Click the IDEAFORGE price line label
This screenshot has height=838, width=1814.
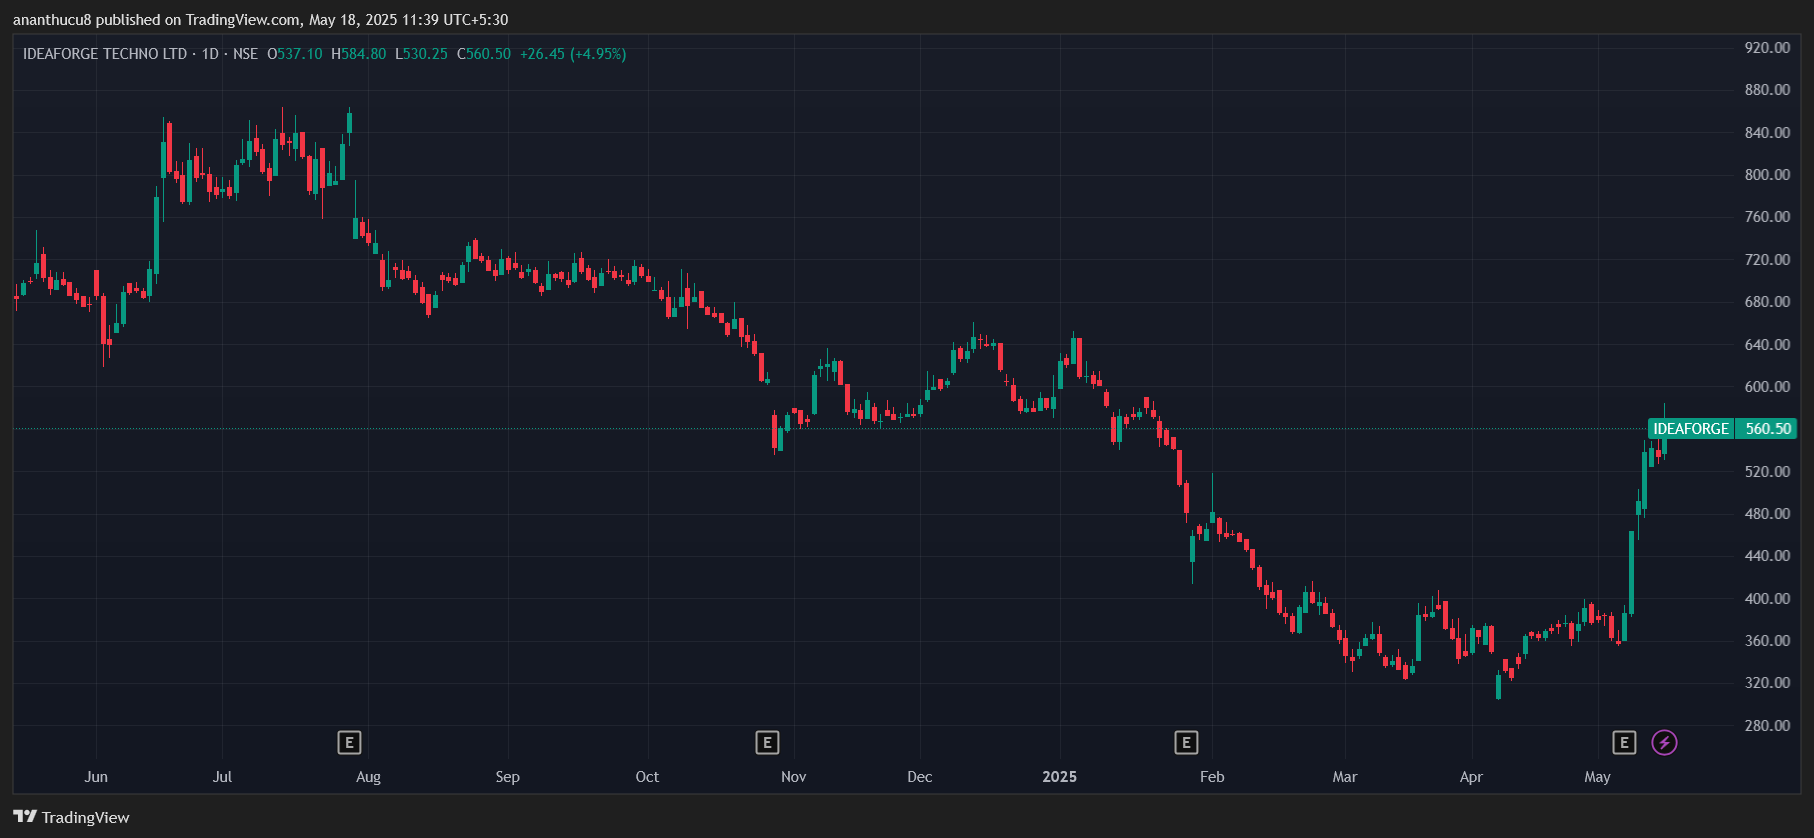pyautogui.click(x=1690, y=429)
